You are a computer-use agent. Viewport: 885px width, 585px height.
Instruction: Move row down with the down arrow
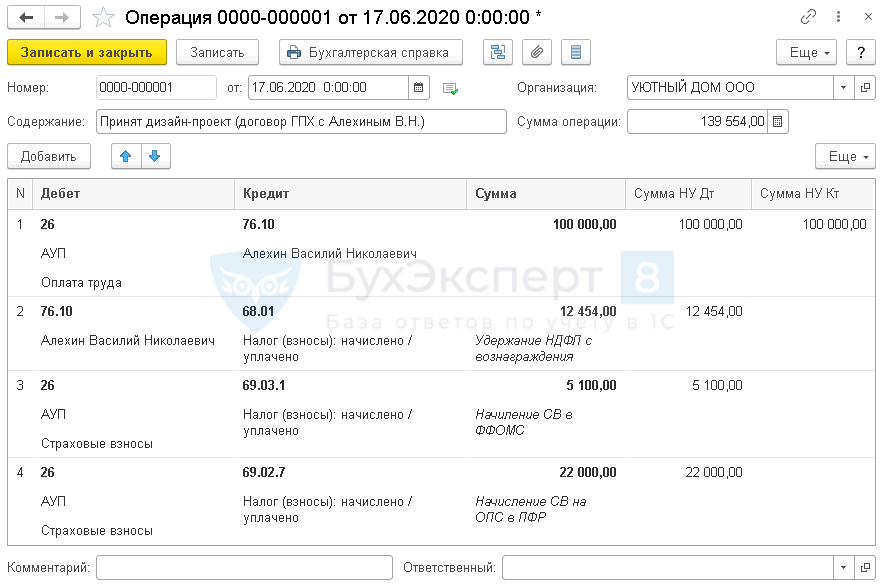coord(156,156)
